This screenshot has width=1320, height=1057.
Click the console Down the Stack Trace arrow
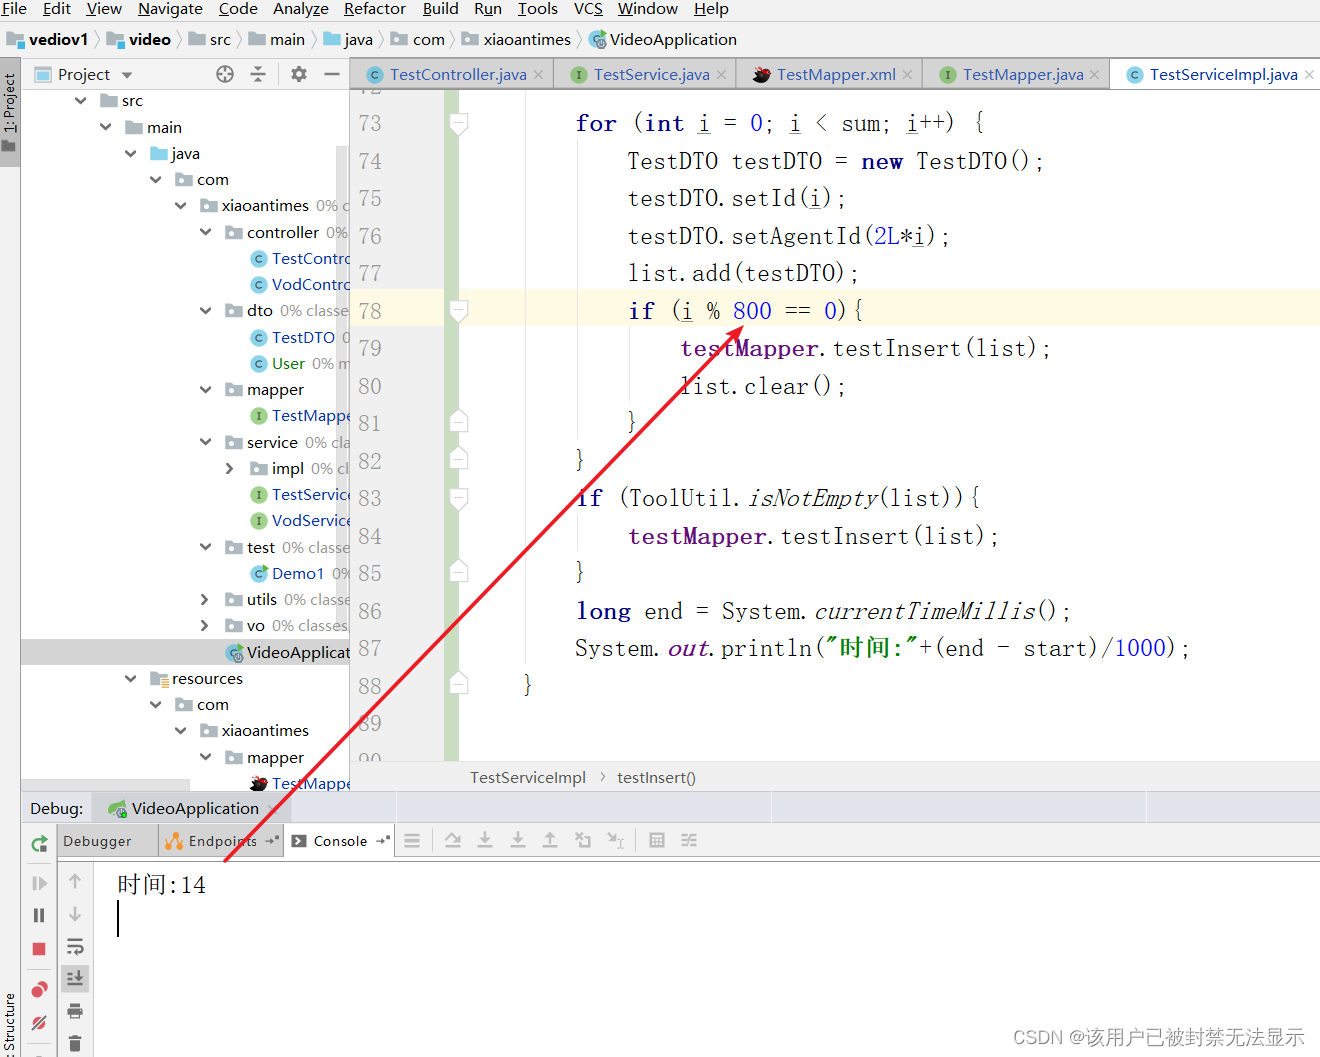point(75,914)
